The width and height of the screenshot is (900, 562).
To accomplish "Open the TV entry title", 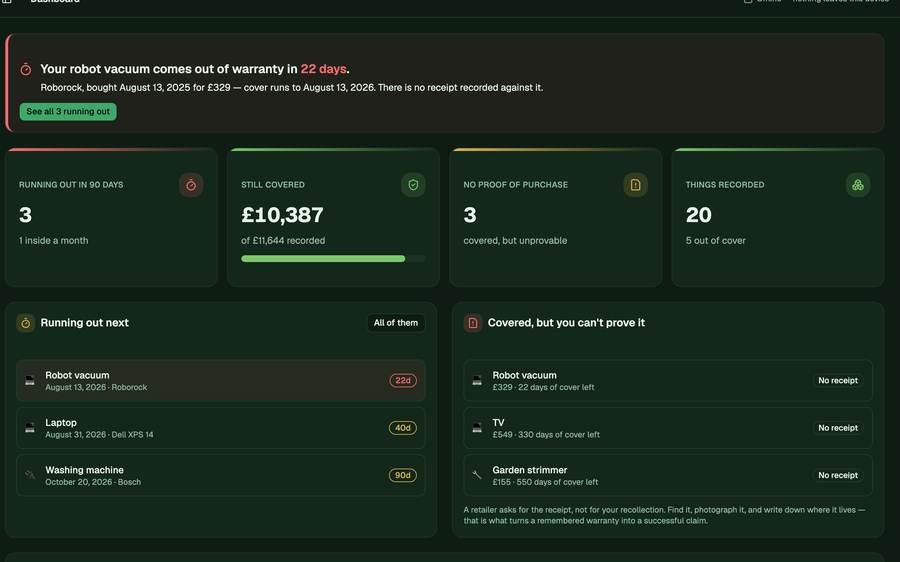I will [498, 423].
